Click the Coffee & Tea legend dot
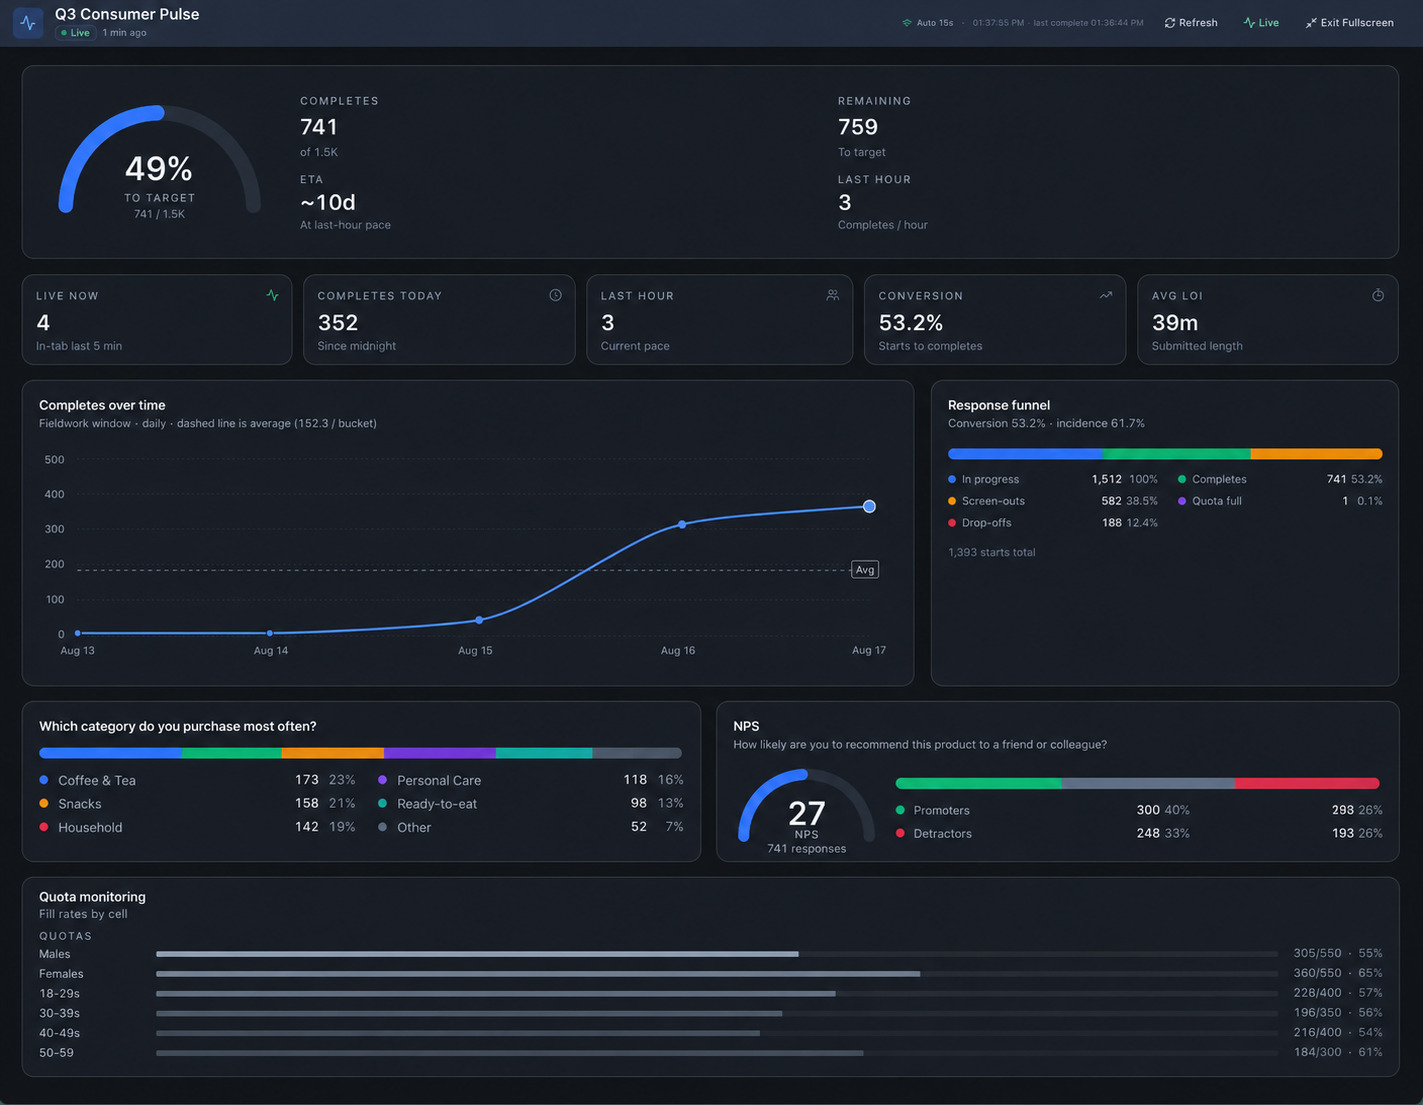 44,780
